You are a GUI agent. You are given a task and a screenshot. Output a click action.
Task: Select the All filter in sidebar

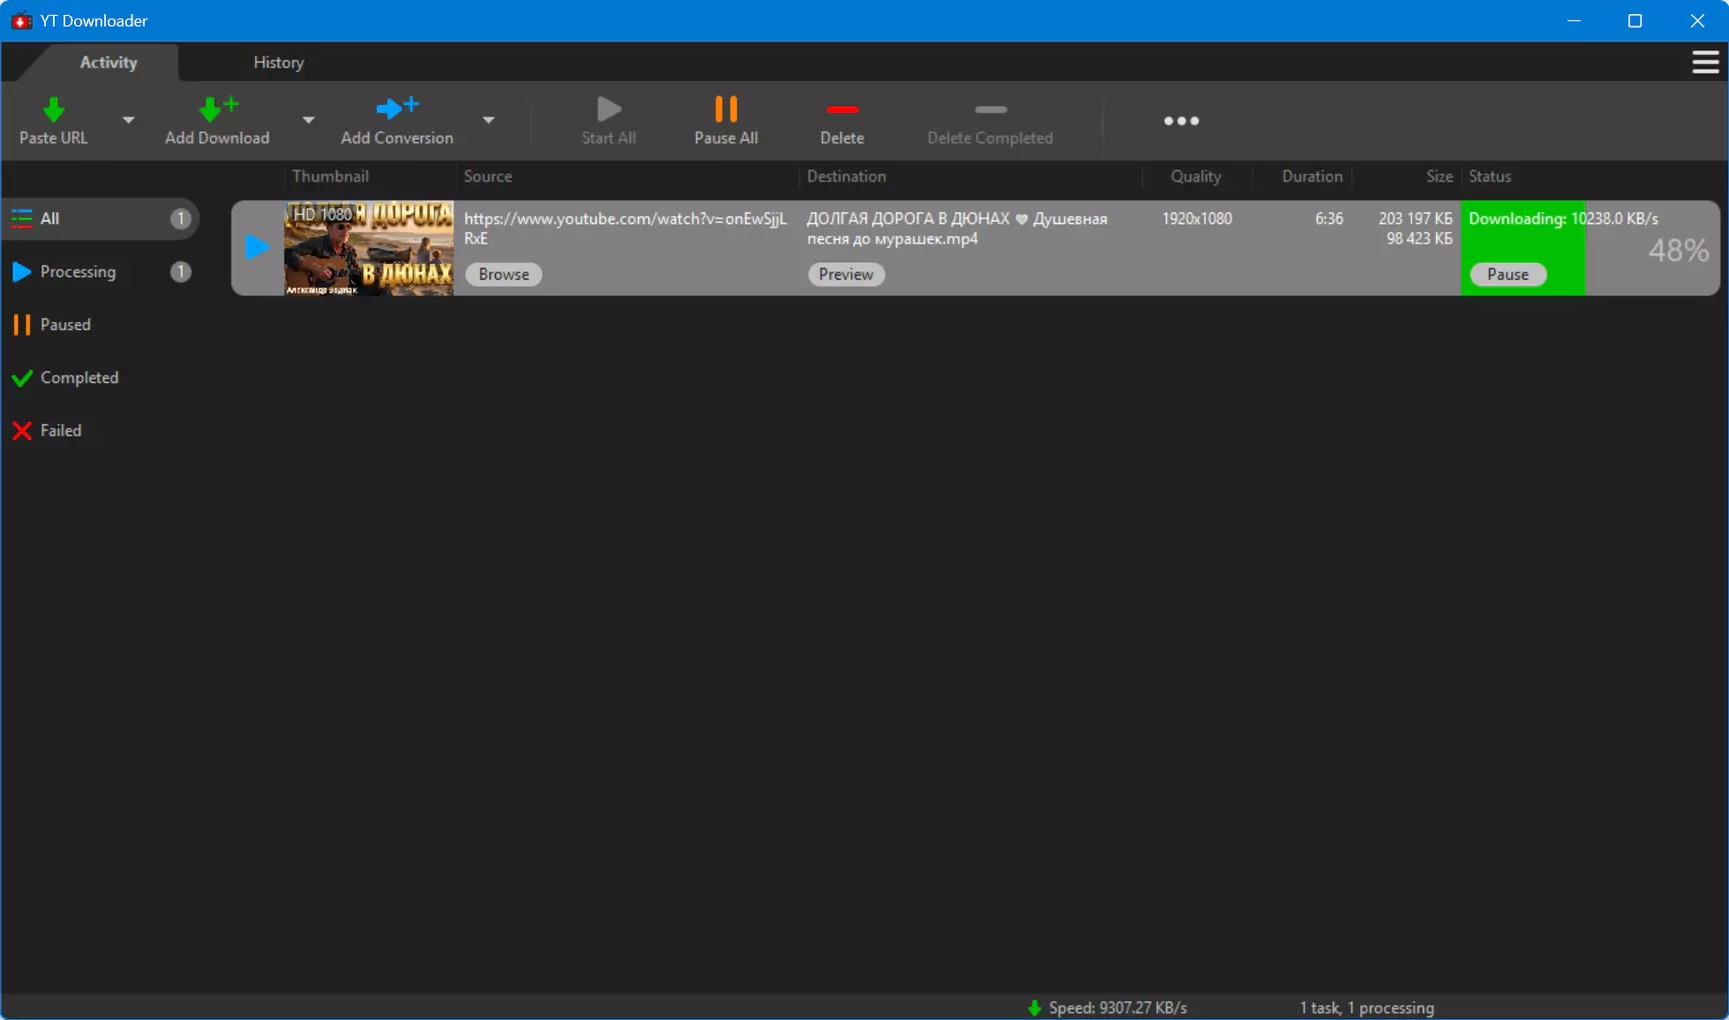tap(100, 219)
